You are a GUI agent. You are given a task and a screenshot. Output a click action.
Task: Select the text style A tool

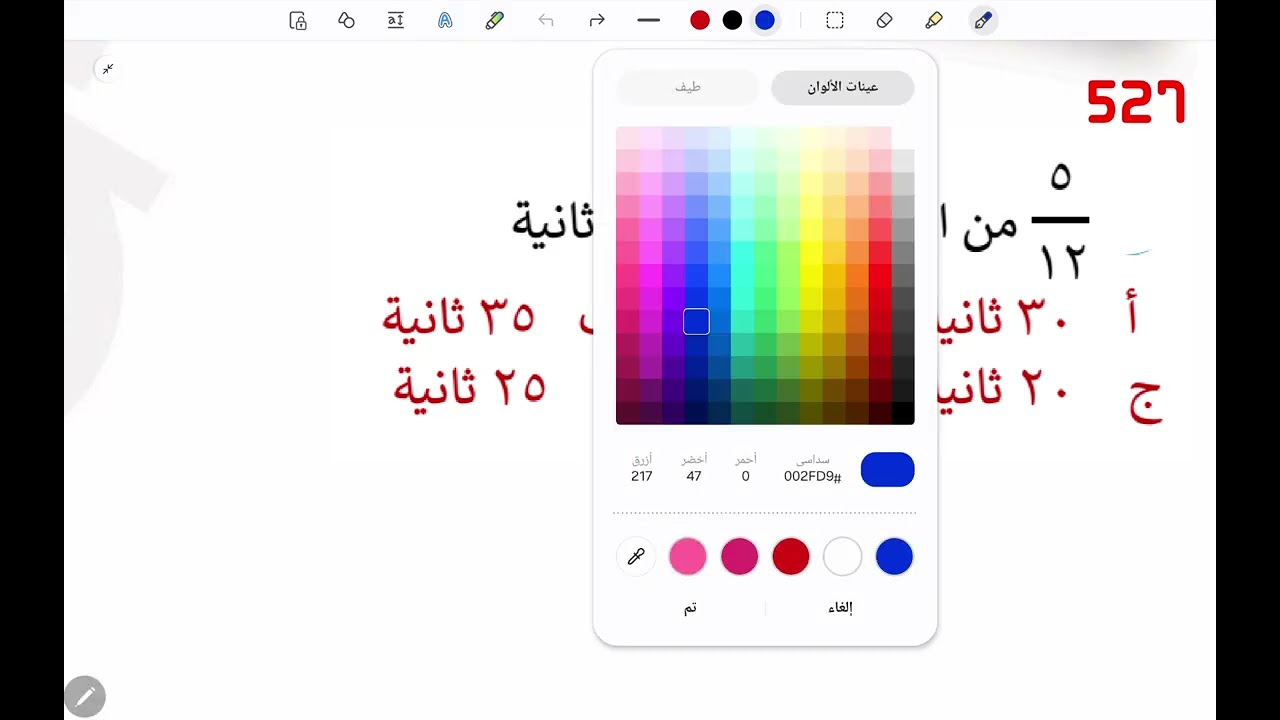(x=445, y=20)
